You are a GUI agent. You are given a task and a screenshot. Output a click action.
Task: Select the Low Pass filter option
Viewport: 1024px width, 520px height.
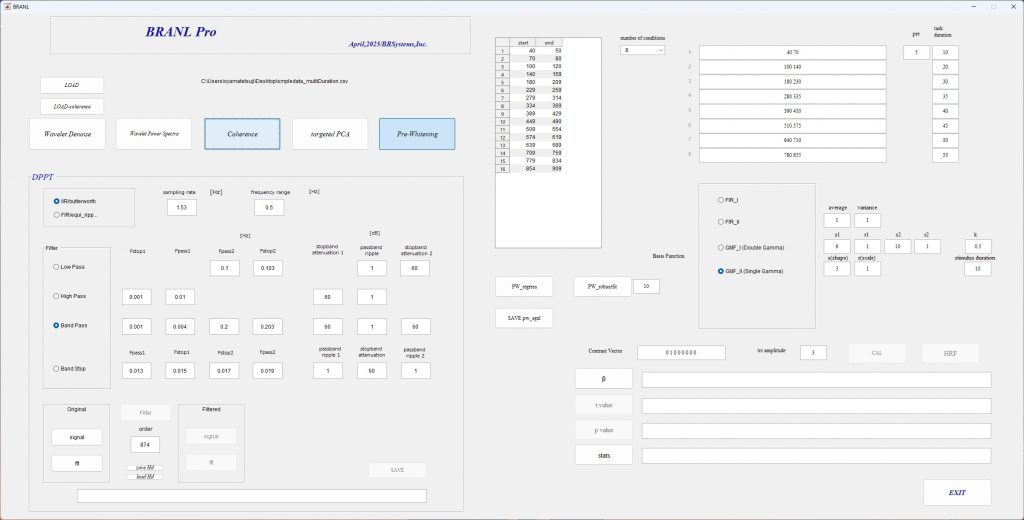pyautogui.click(x=69, y=267)
